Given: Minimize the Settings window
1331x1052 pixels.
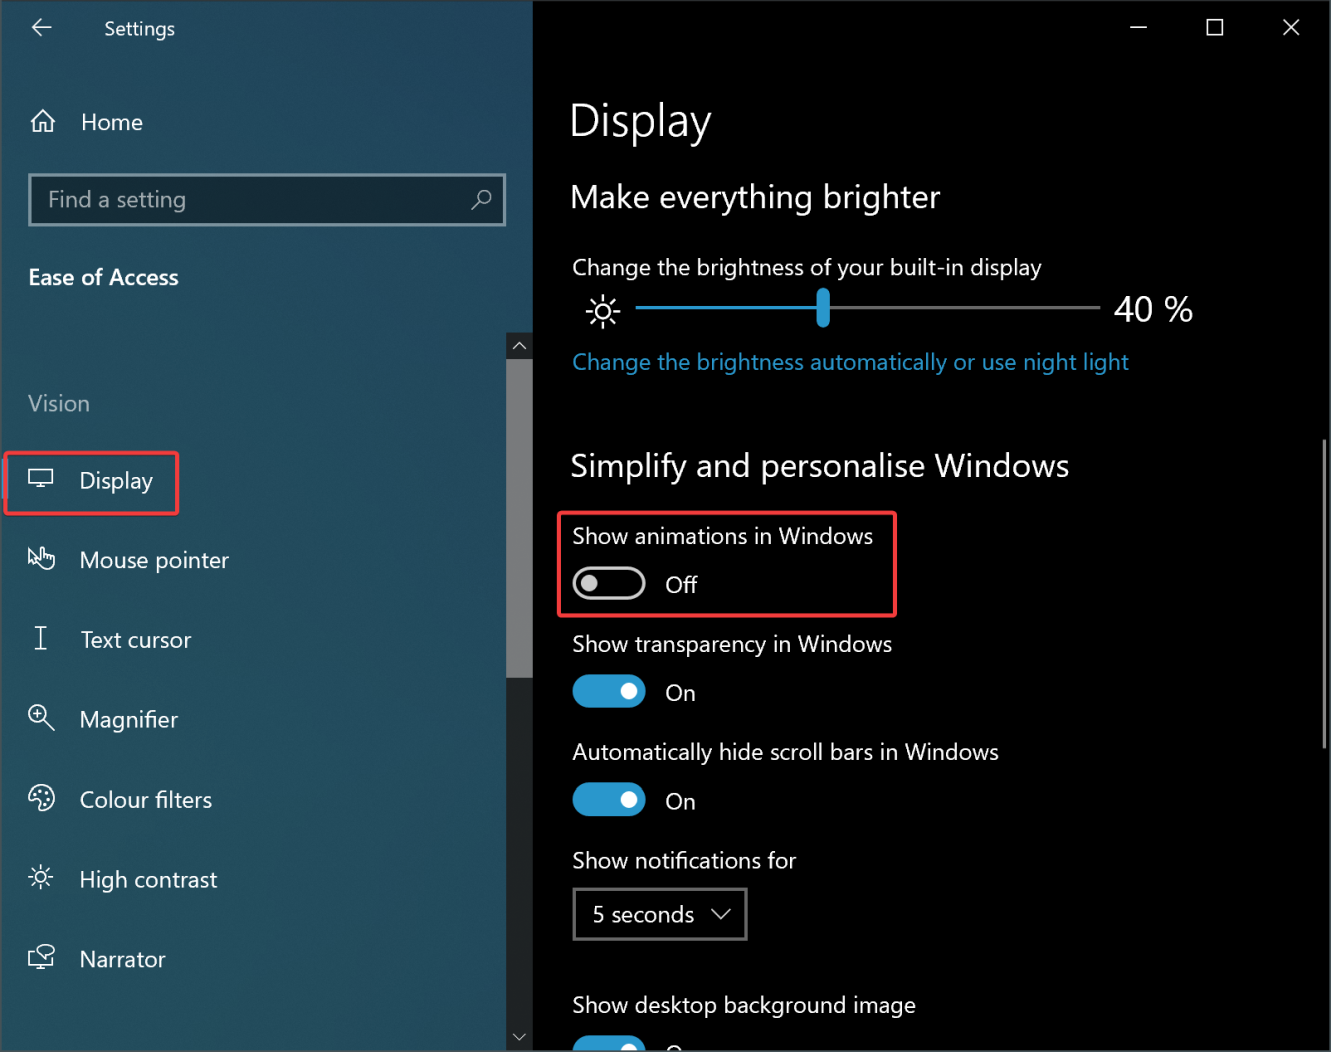Looking at the screenshot, I should click(1138, 28).
